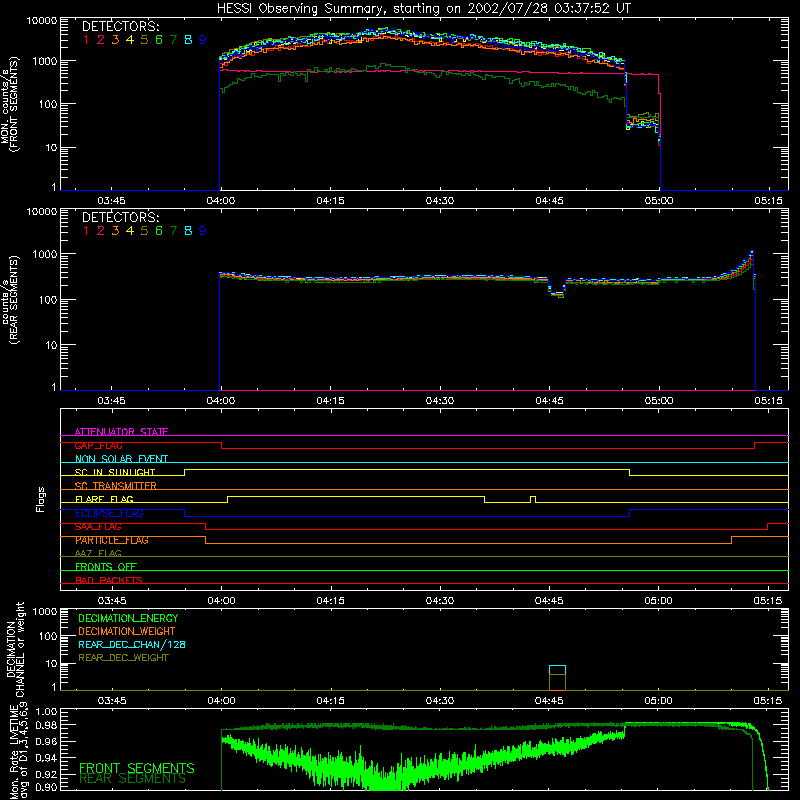Click the FLARE_FLAG label
This screenshot has width=800, height=800.
point(104,499)
